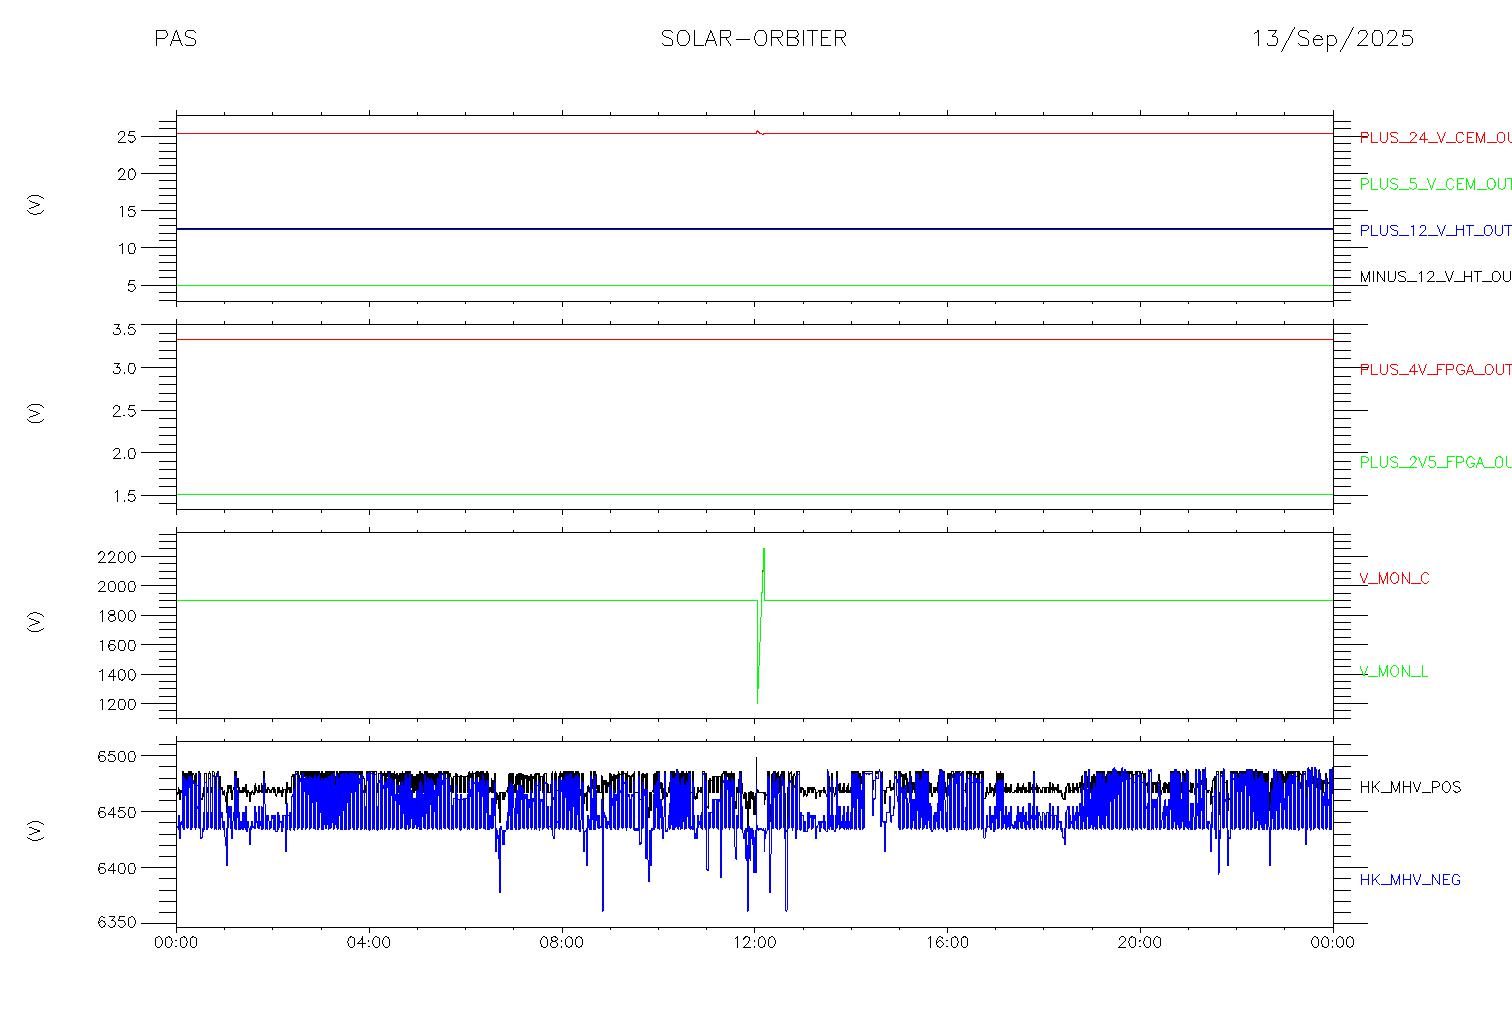Click the SOLAR-ORBITER header title
Image resolution: width=1512 pixels, height=1020 pixels.
pos(754,39)
